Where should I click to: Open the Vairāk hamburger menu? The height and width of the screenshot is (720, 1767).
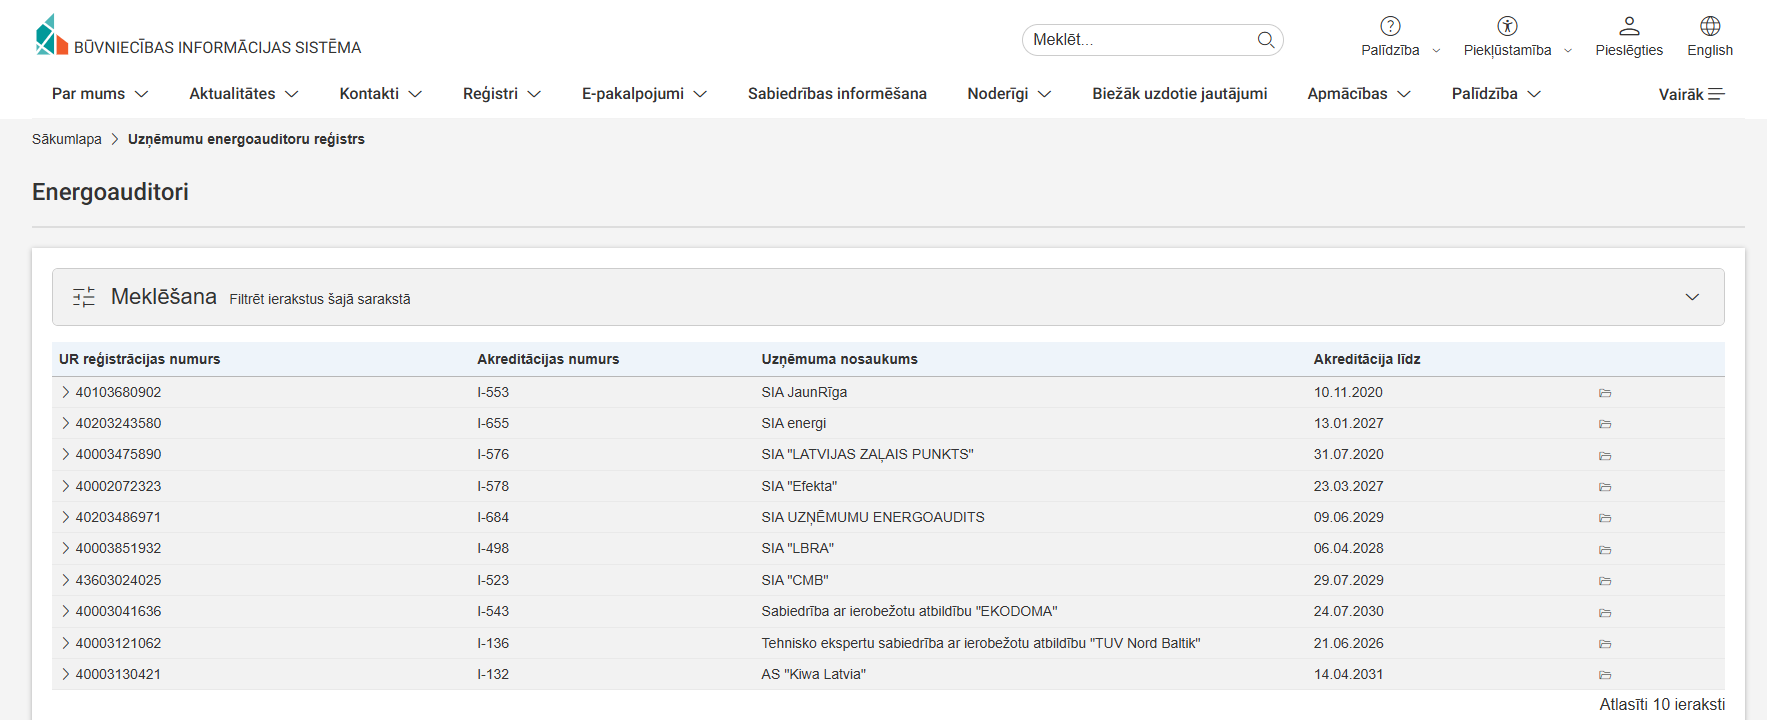pyautogui.click(x=1692, y=94)
